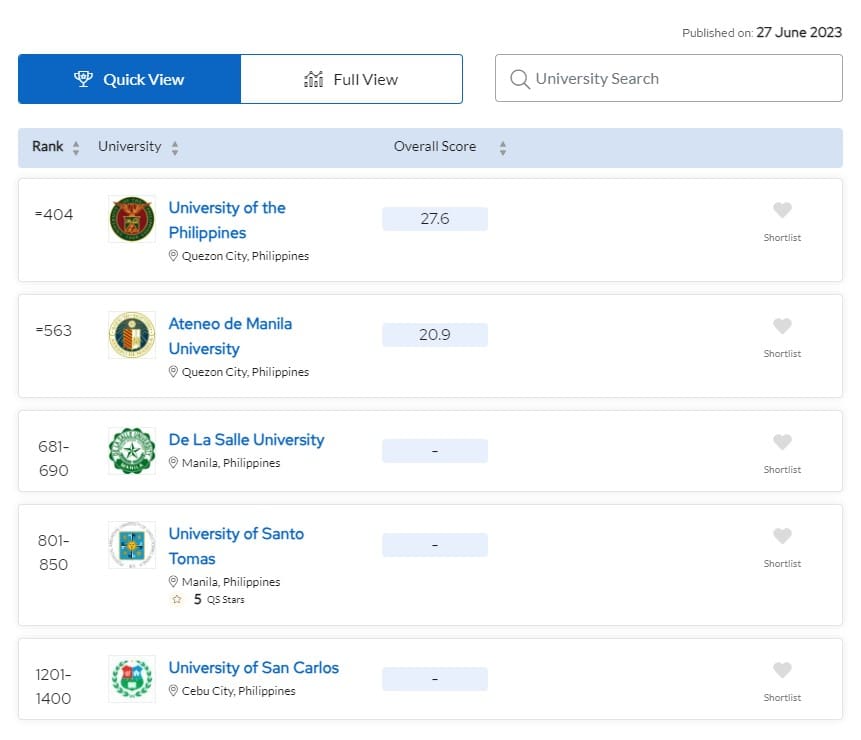Open University of San Carlos link
Viewport: 861px width, 740px height.
[254, 668]
